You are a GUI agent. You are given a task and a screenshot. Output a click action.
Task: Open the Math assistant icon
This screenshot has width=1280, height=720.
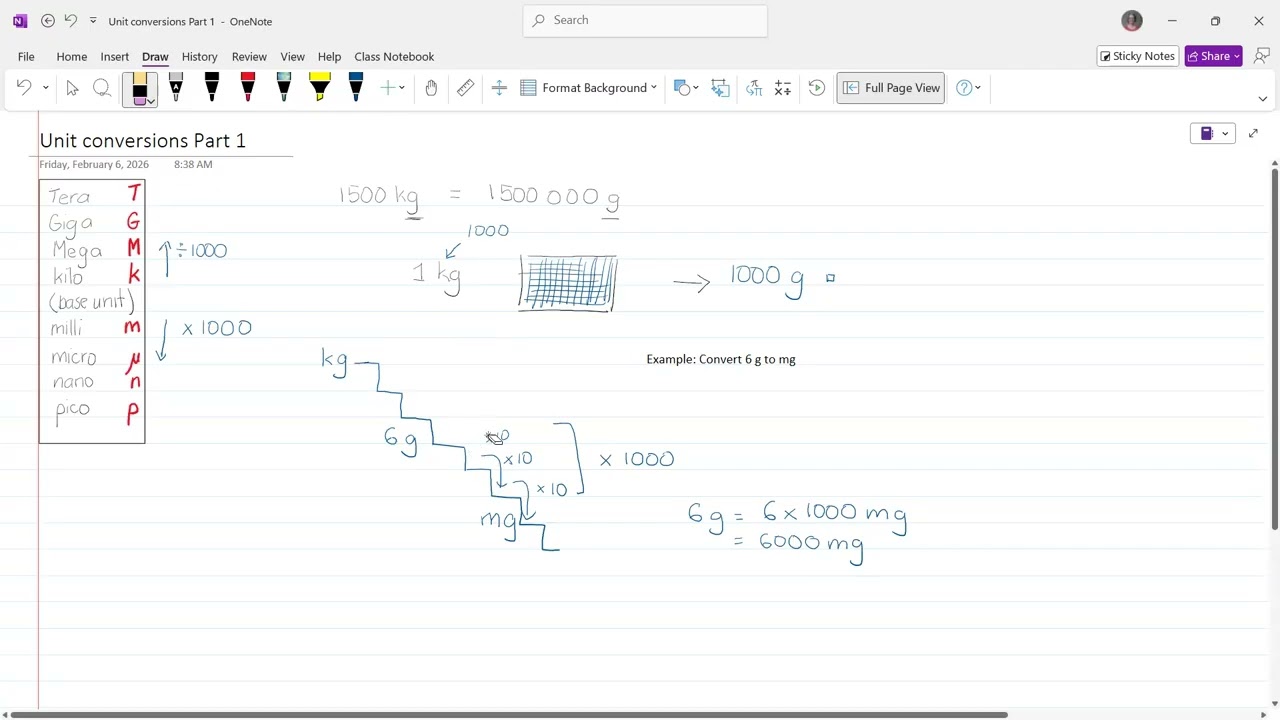783,88
